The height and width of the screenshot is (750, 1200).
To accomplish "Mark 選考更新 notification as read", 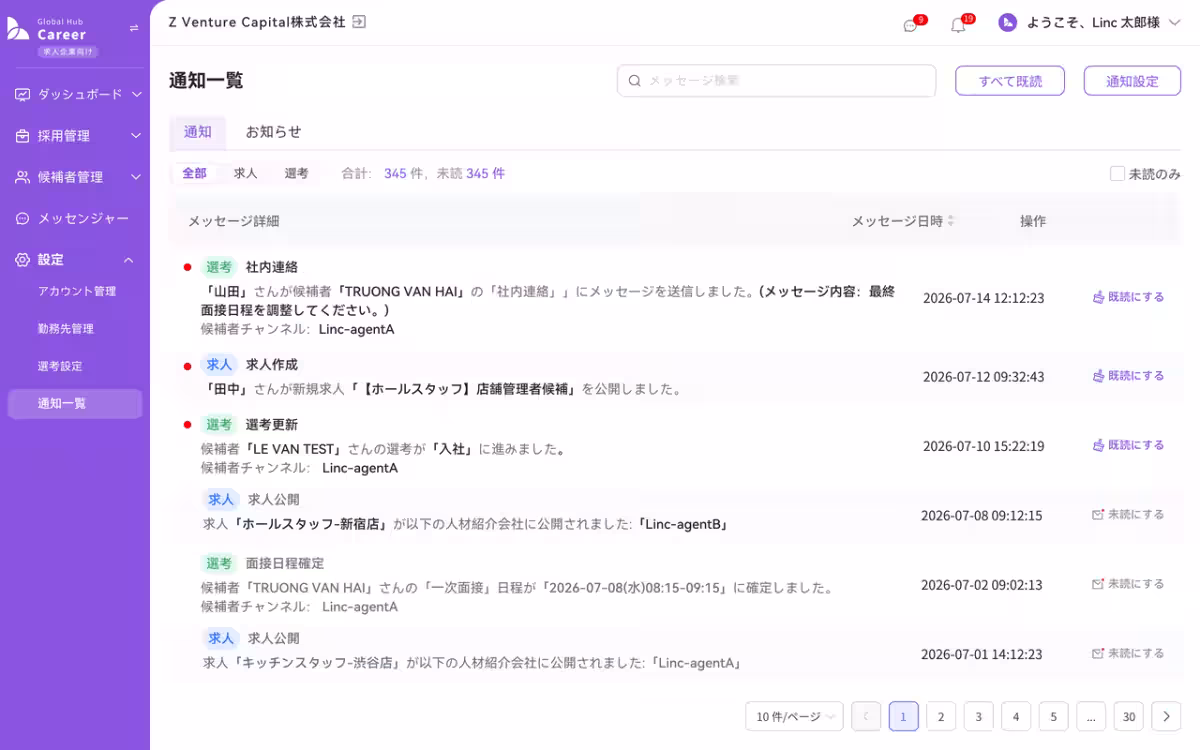I will click(x=1128, y=445).
